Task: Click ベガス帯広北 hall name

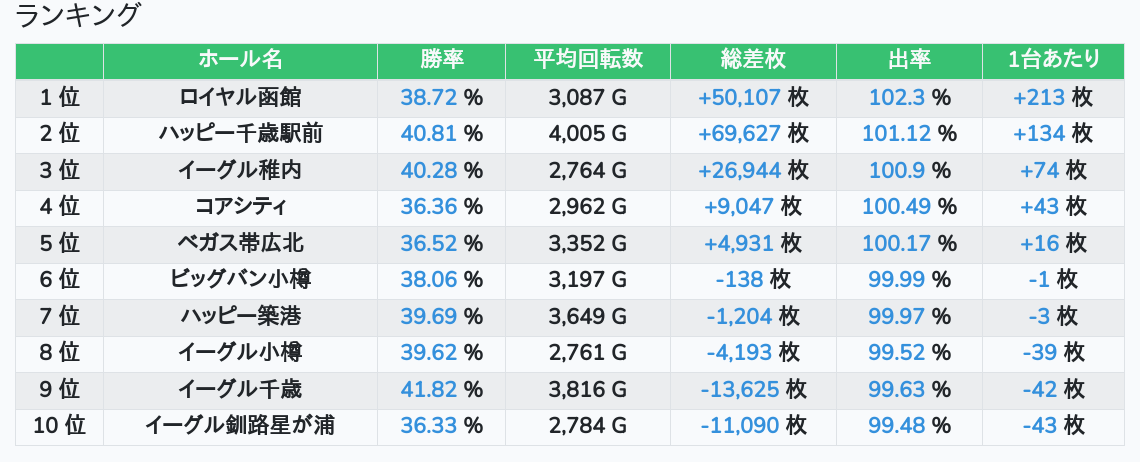Action: 240,243
